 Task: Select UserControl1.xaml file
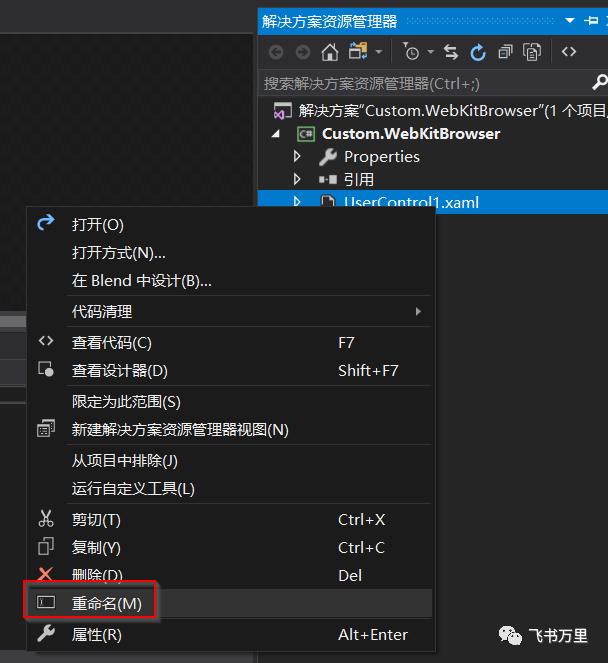coord(411,202)
